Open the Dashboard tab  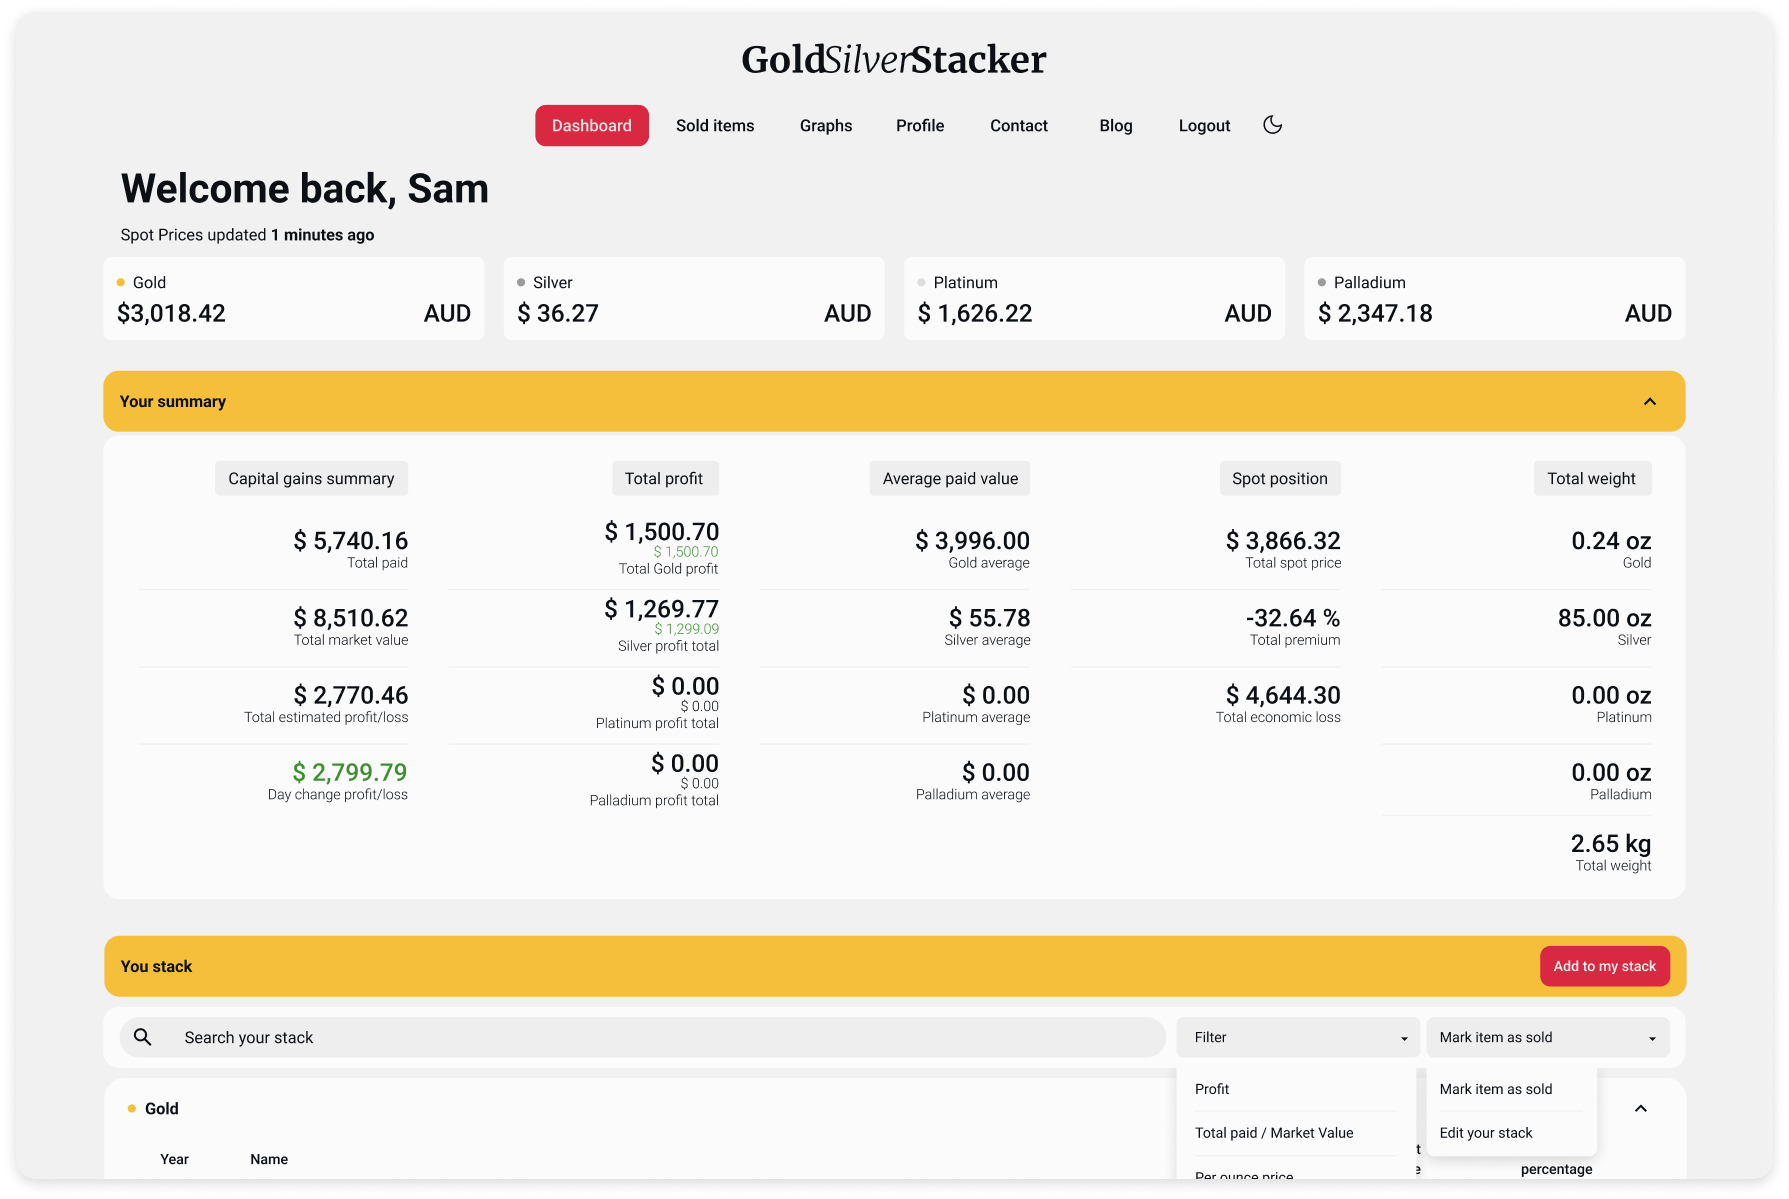(591, 126)
